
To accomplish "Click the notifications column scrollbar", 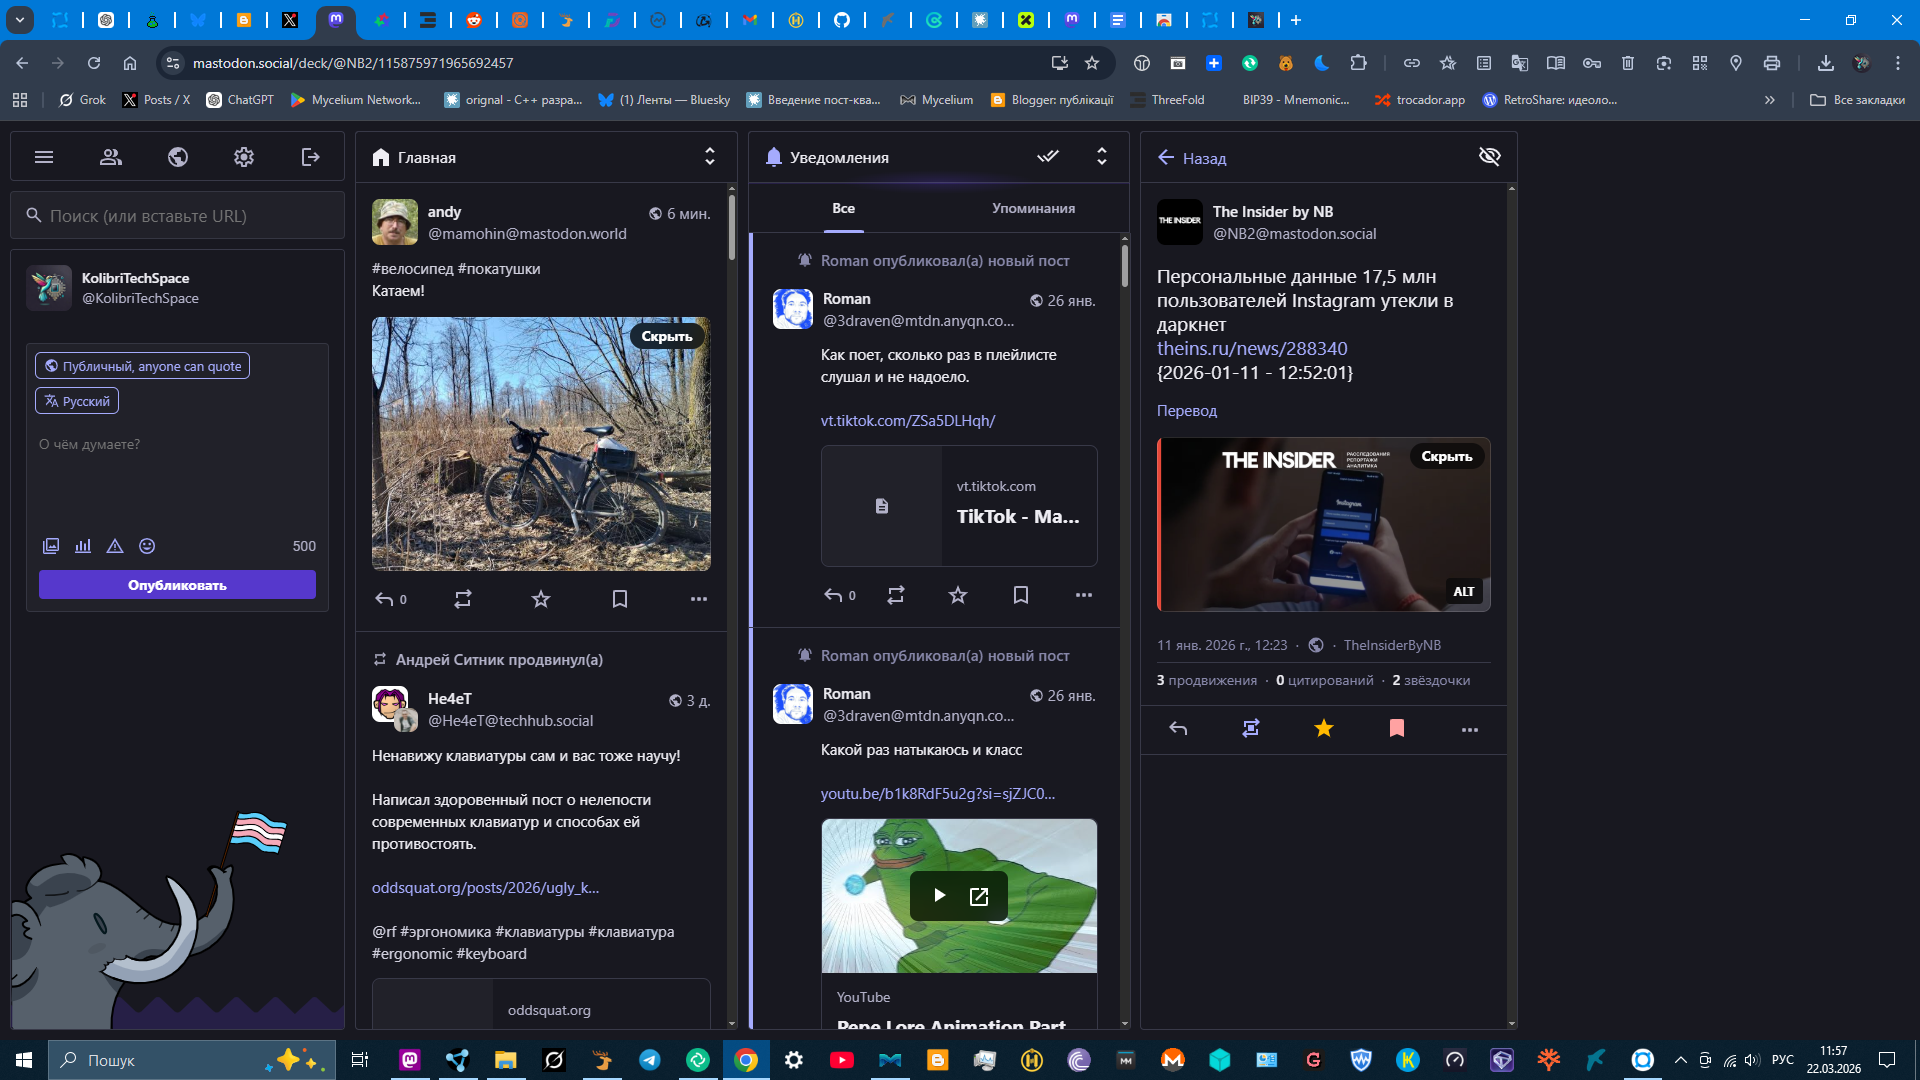I will 1124,268.
